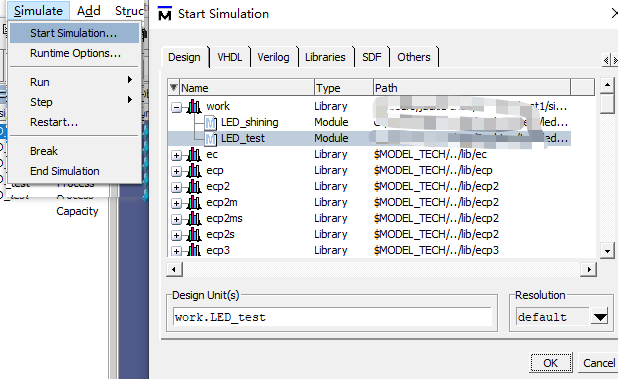Click list scrollbar down arrow

607,251
